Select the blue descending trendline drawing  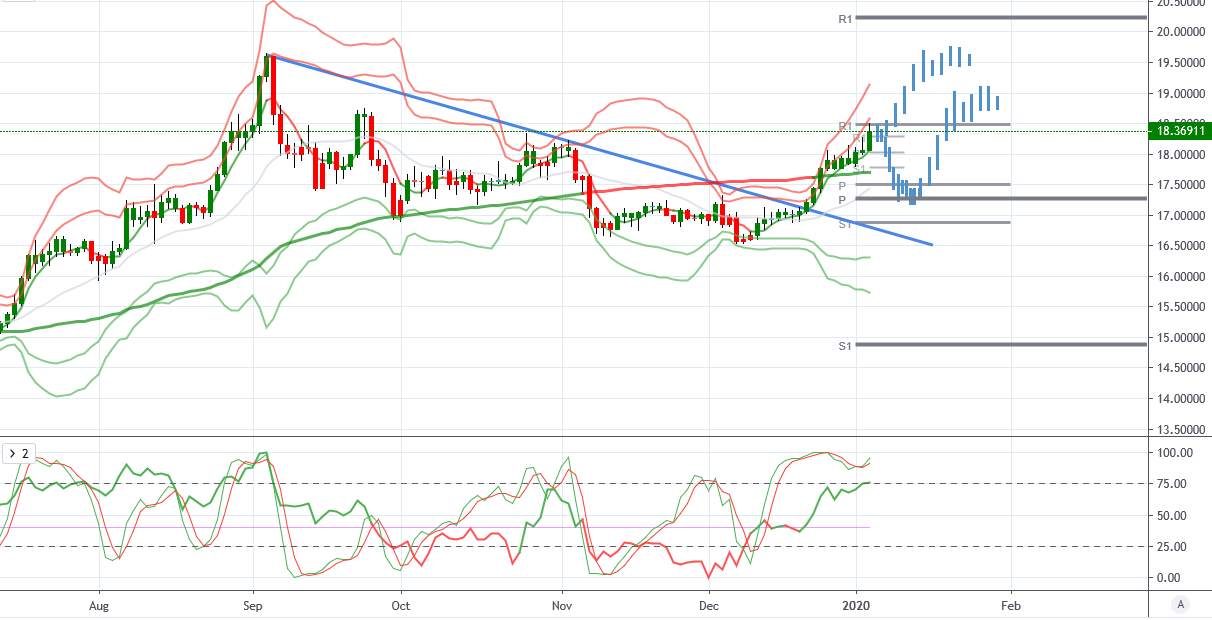click(600, 150)
